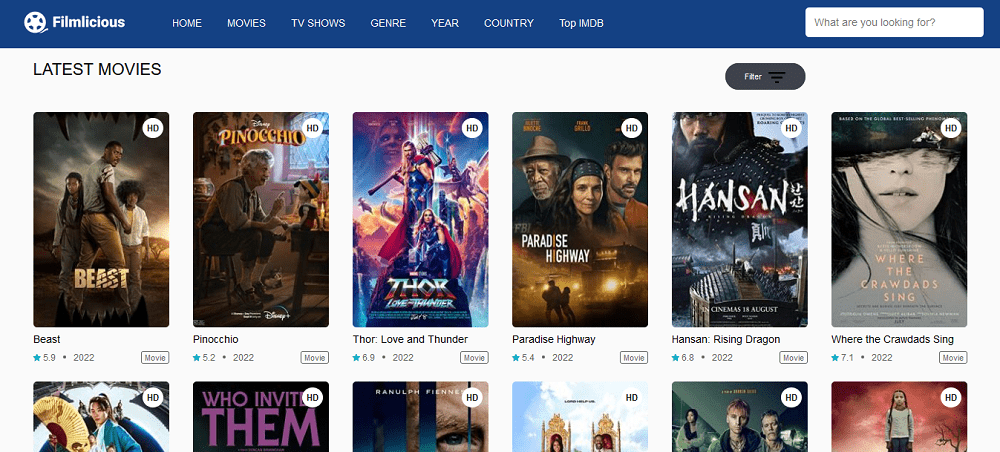
Task: Click star icon next to 5.4 rating
Action: pos(516,358)
